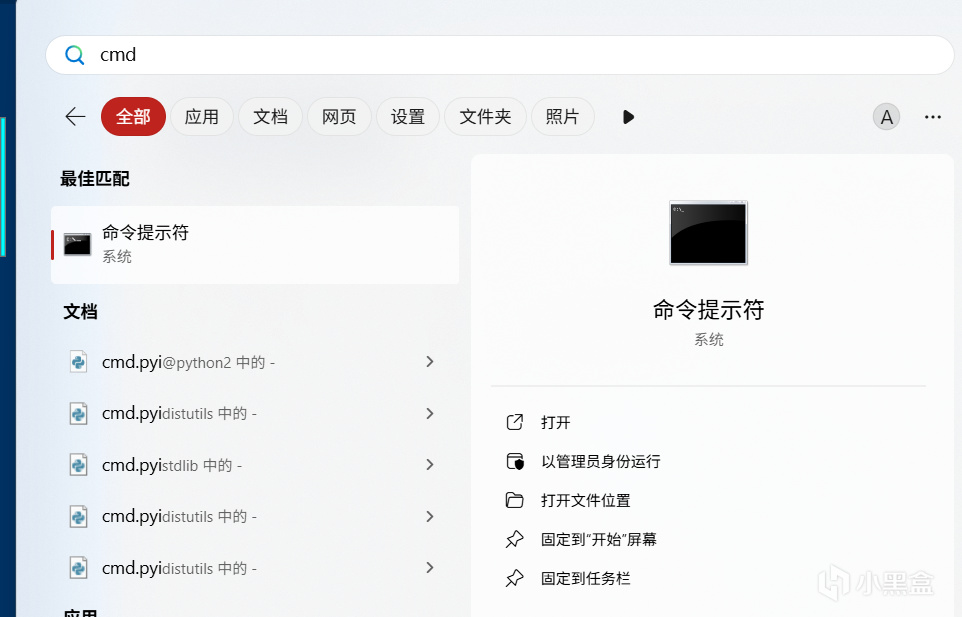Click Python file icon of stdlib result
Image resolution: width=962 pixels, height=617 pixels.
78,465
